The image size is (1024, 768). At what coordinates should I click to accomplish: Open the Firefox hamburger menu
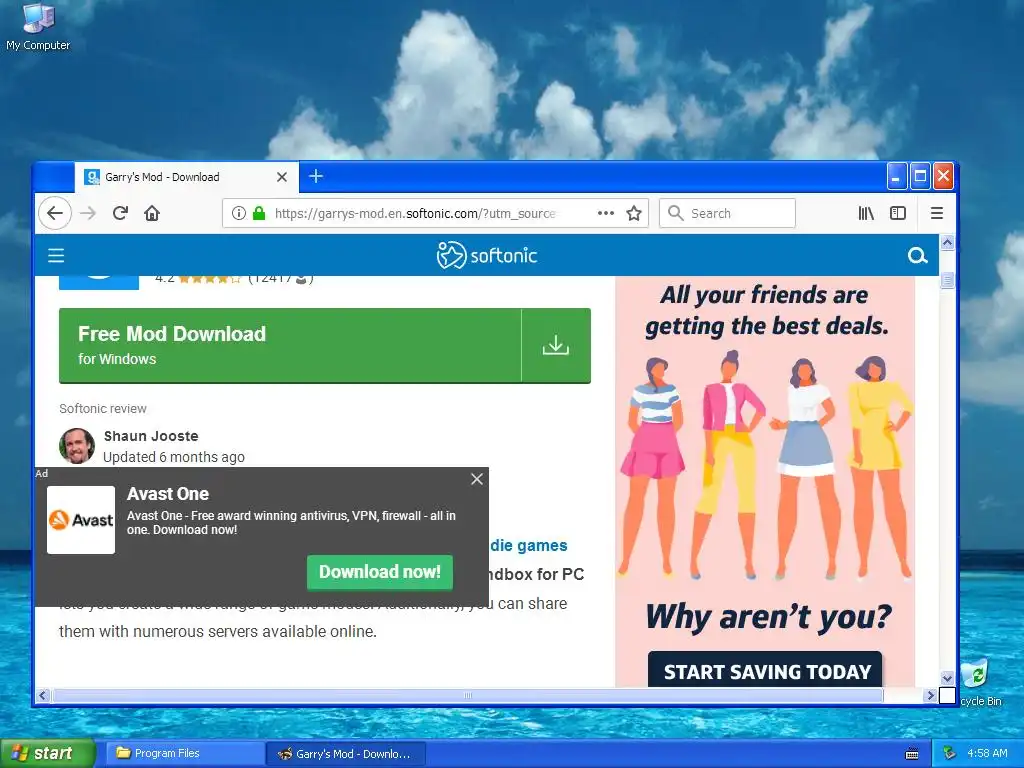click(936, 214)
